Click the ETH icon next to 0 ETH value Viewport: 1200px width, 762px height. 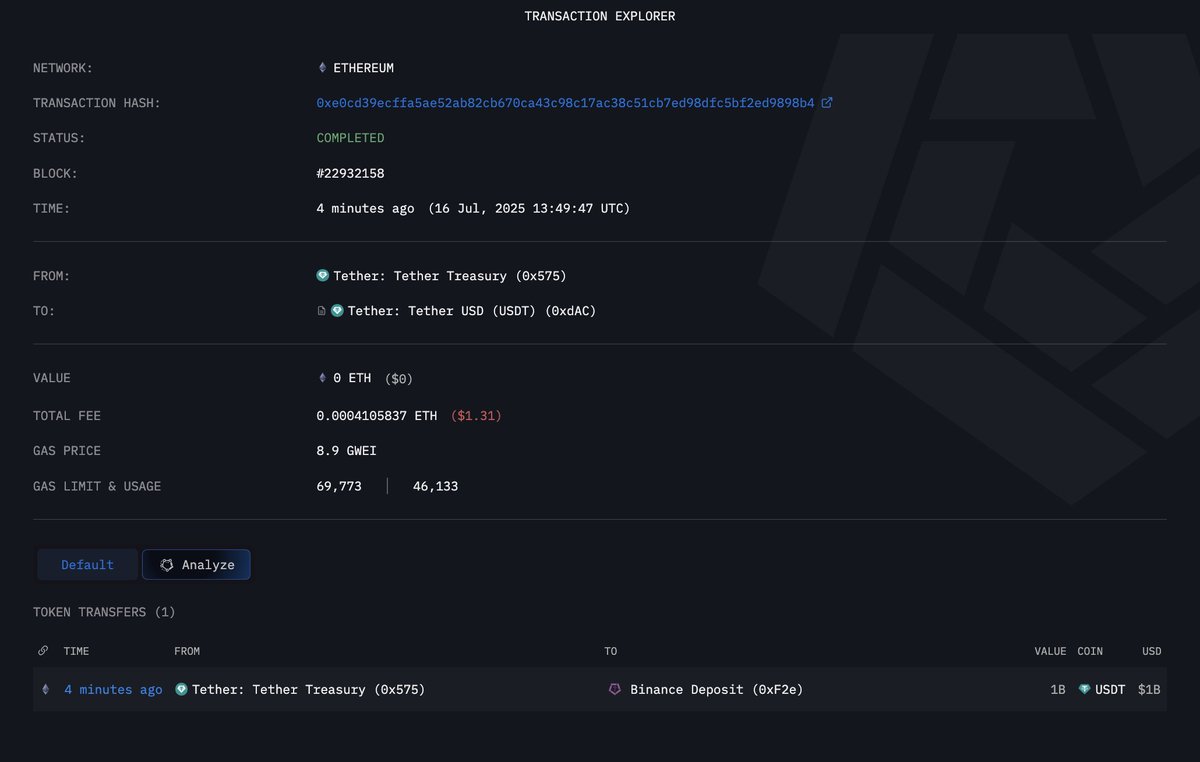point(322,378)
